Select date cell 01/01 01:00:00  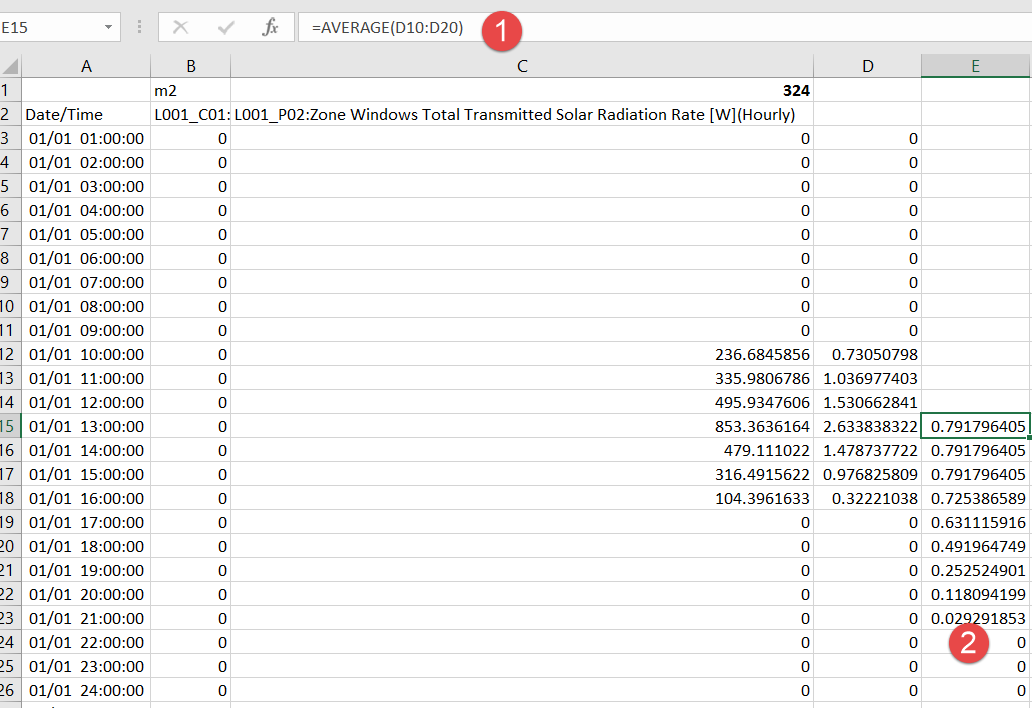(86, 138)
